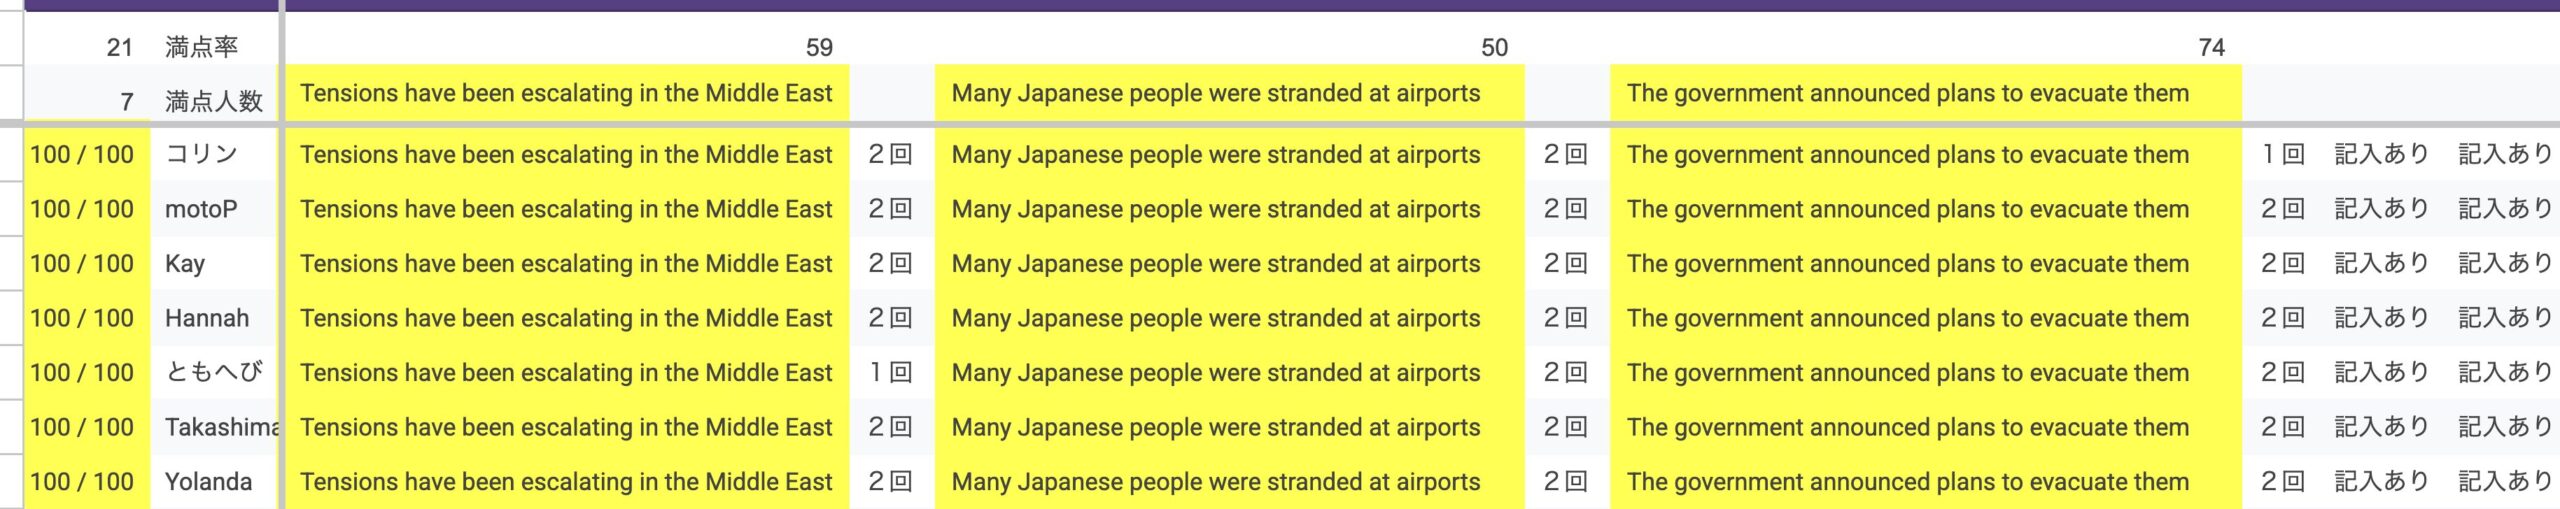Viewport: 2560px width, 509px height.
Task: Click the Takashima name cell
Action: [x=220, y=427]
